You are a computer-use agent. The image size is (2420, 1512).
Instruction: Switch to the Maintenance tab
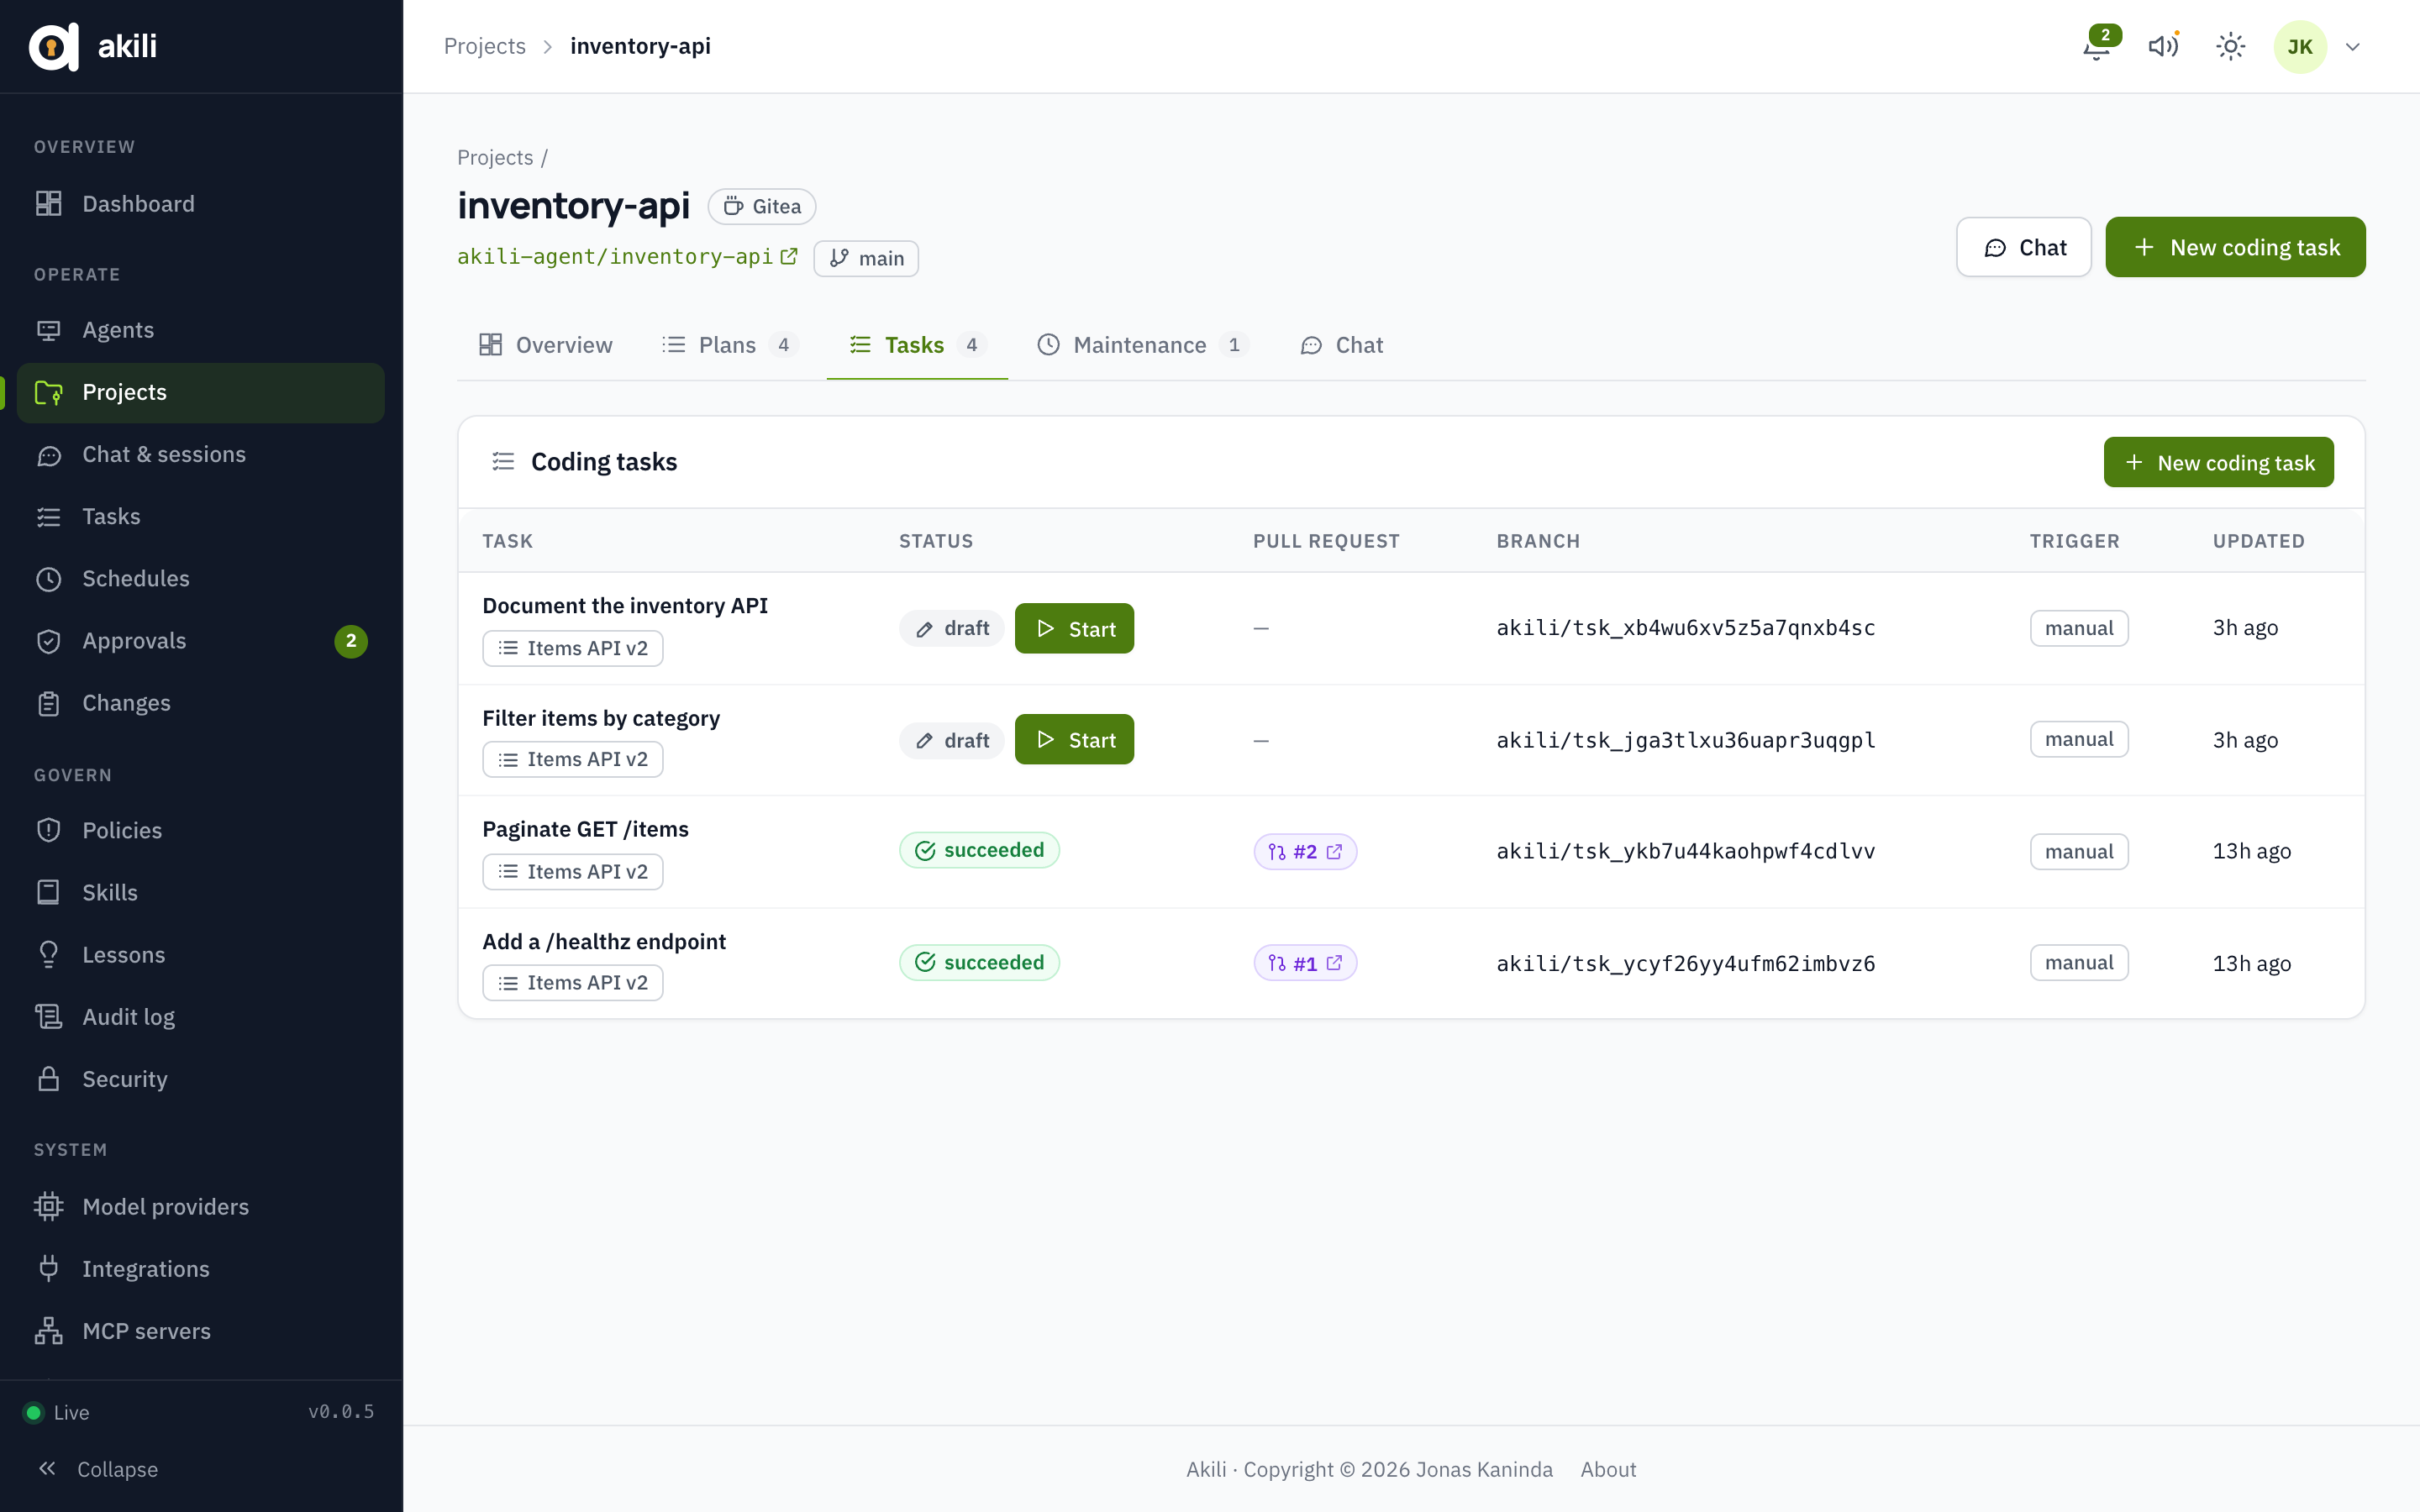tap(1142, 345)
